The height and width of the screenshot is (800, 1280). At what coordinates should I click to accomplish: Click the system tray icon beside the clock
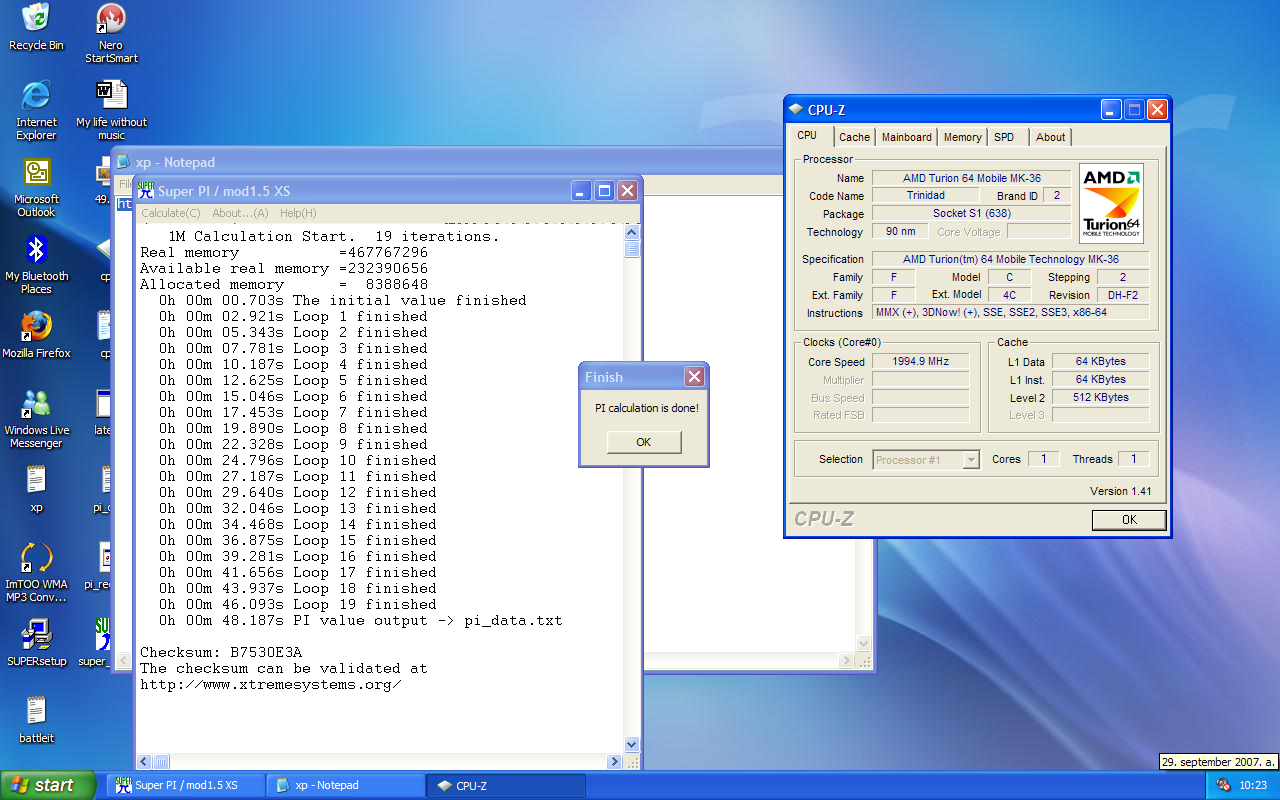point(1223,785)
